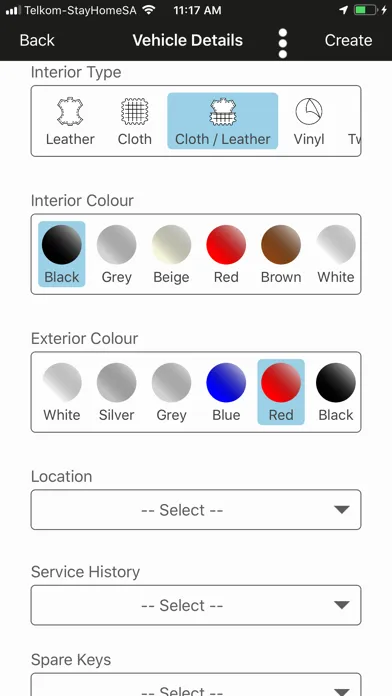Go Back from Vehicle Details
The width and height of the screenshot is (392, 696).
tap(37, 40)
